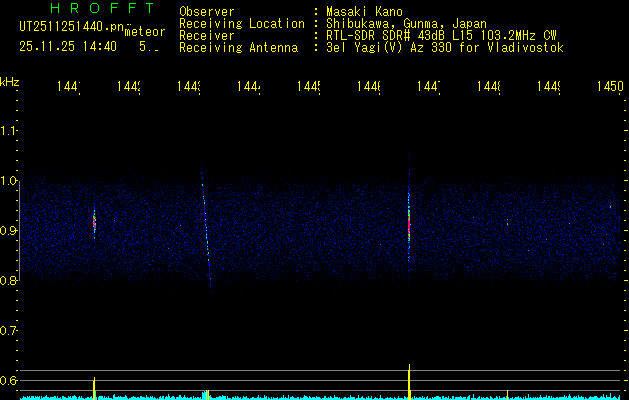The image size is (629, 400).
Task: Click the Receiving Location field label
Action: point(241,24)
